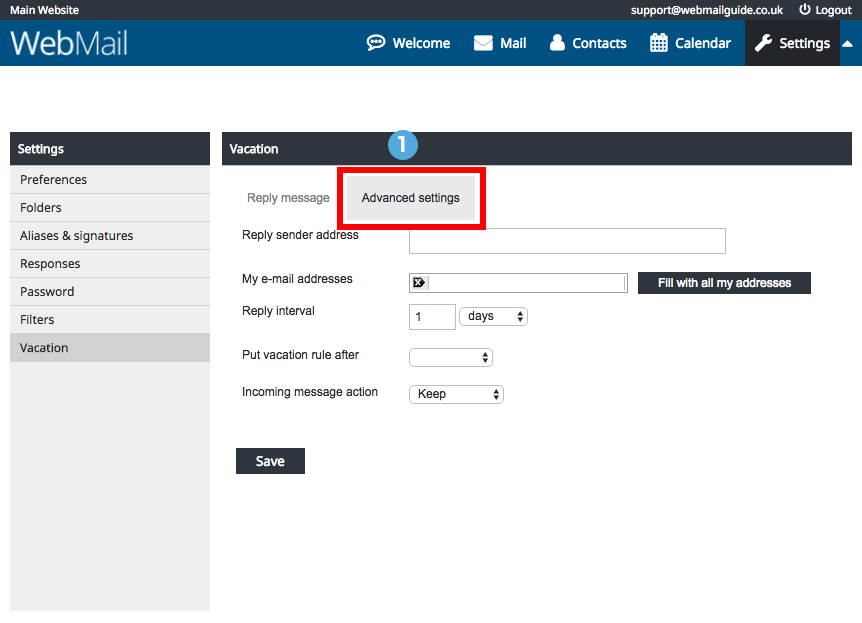The image size is (862, 623).
Task: Click the Logout power icon
Action: point(804,9)
